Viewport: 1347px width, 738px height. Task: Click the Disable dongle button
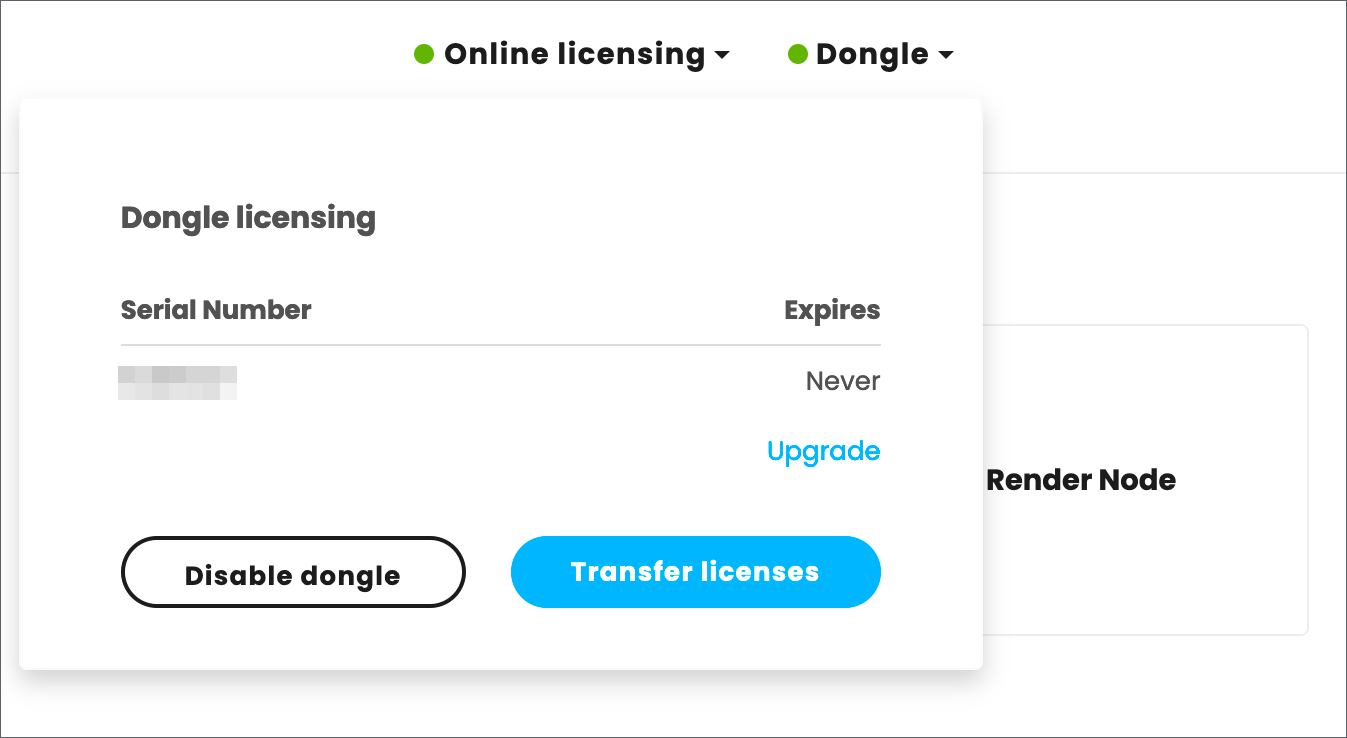point(292,572)
